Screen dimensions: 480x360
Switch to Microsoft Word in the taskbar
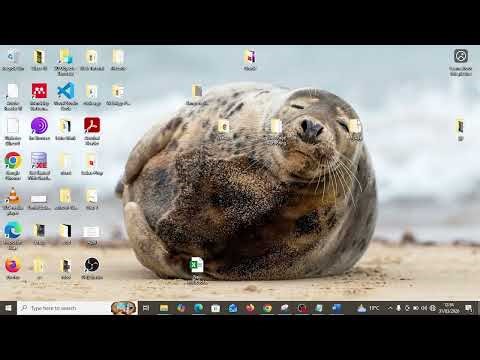tap(337, 308)
